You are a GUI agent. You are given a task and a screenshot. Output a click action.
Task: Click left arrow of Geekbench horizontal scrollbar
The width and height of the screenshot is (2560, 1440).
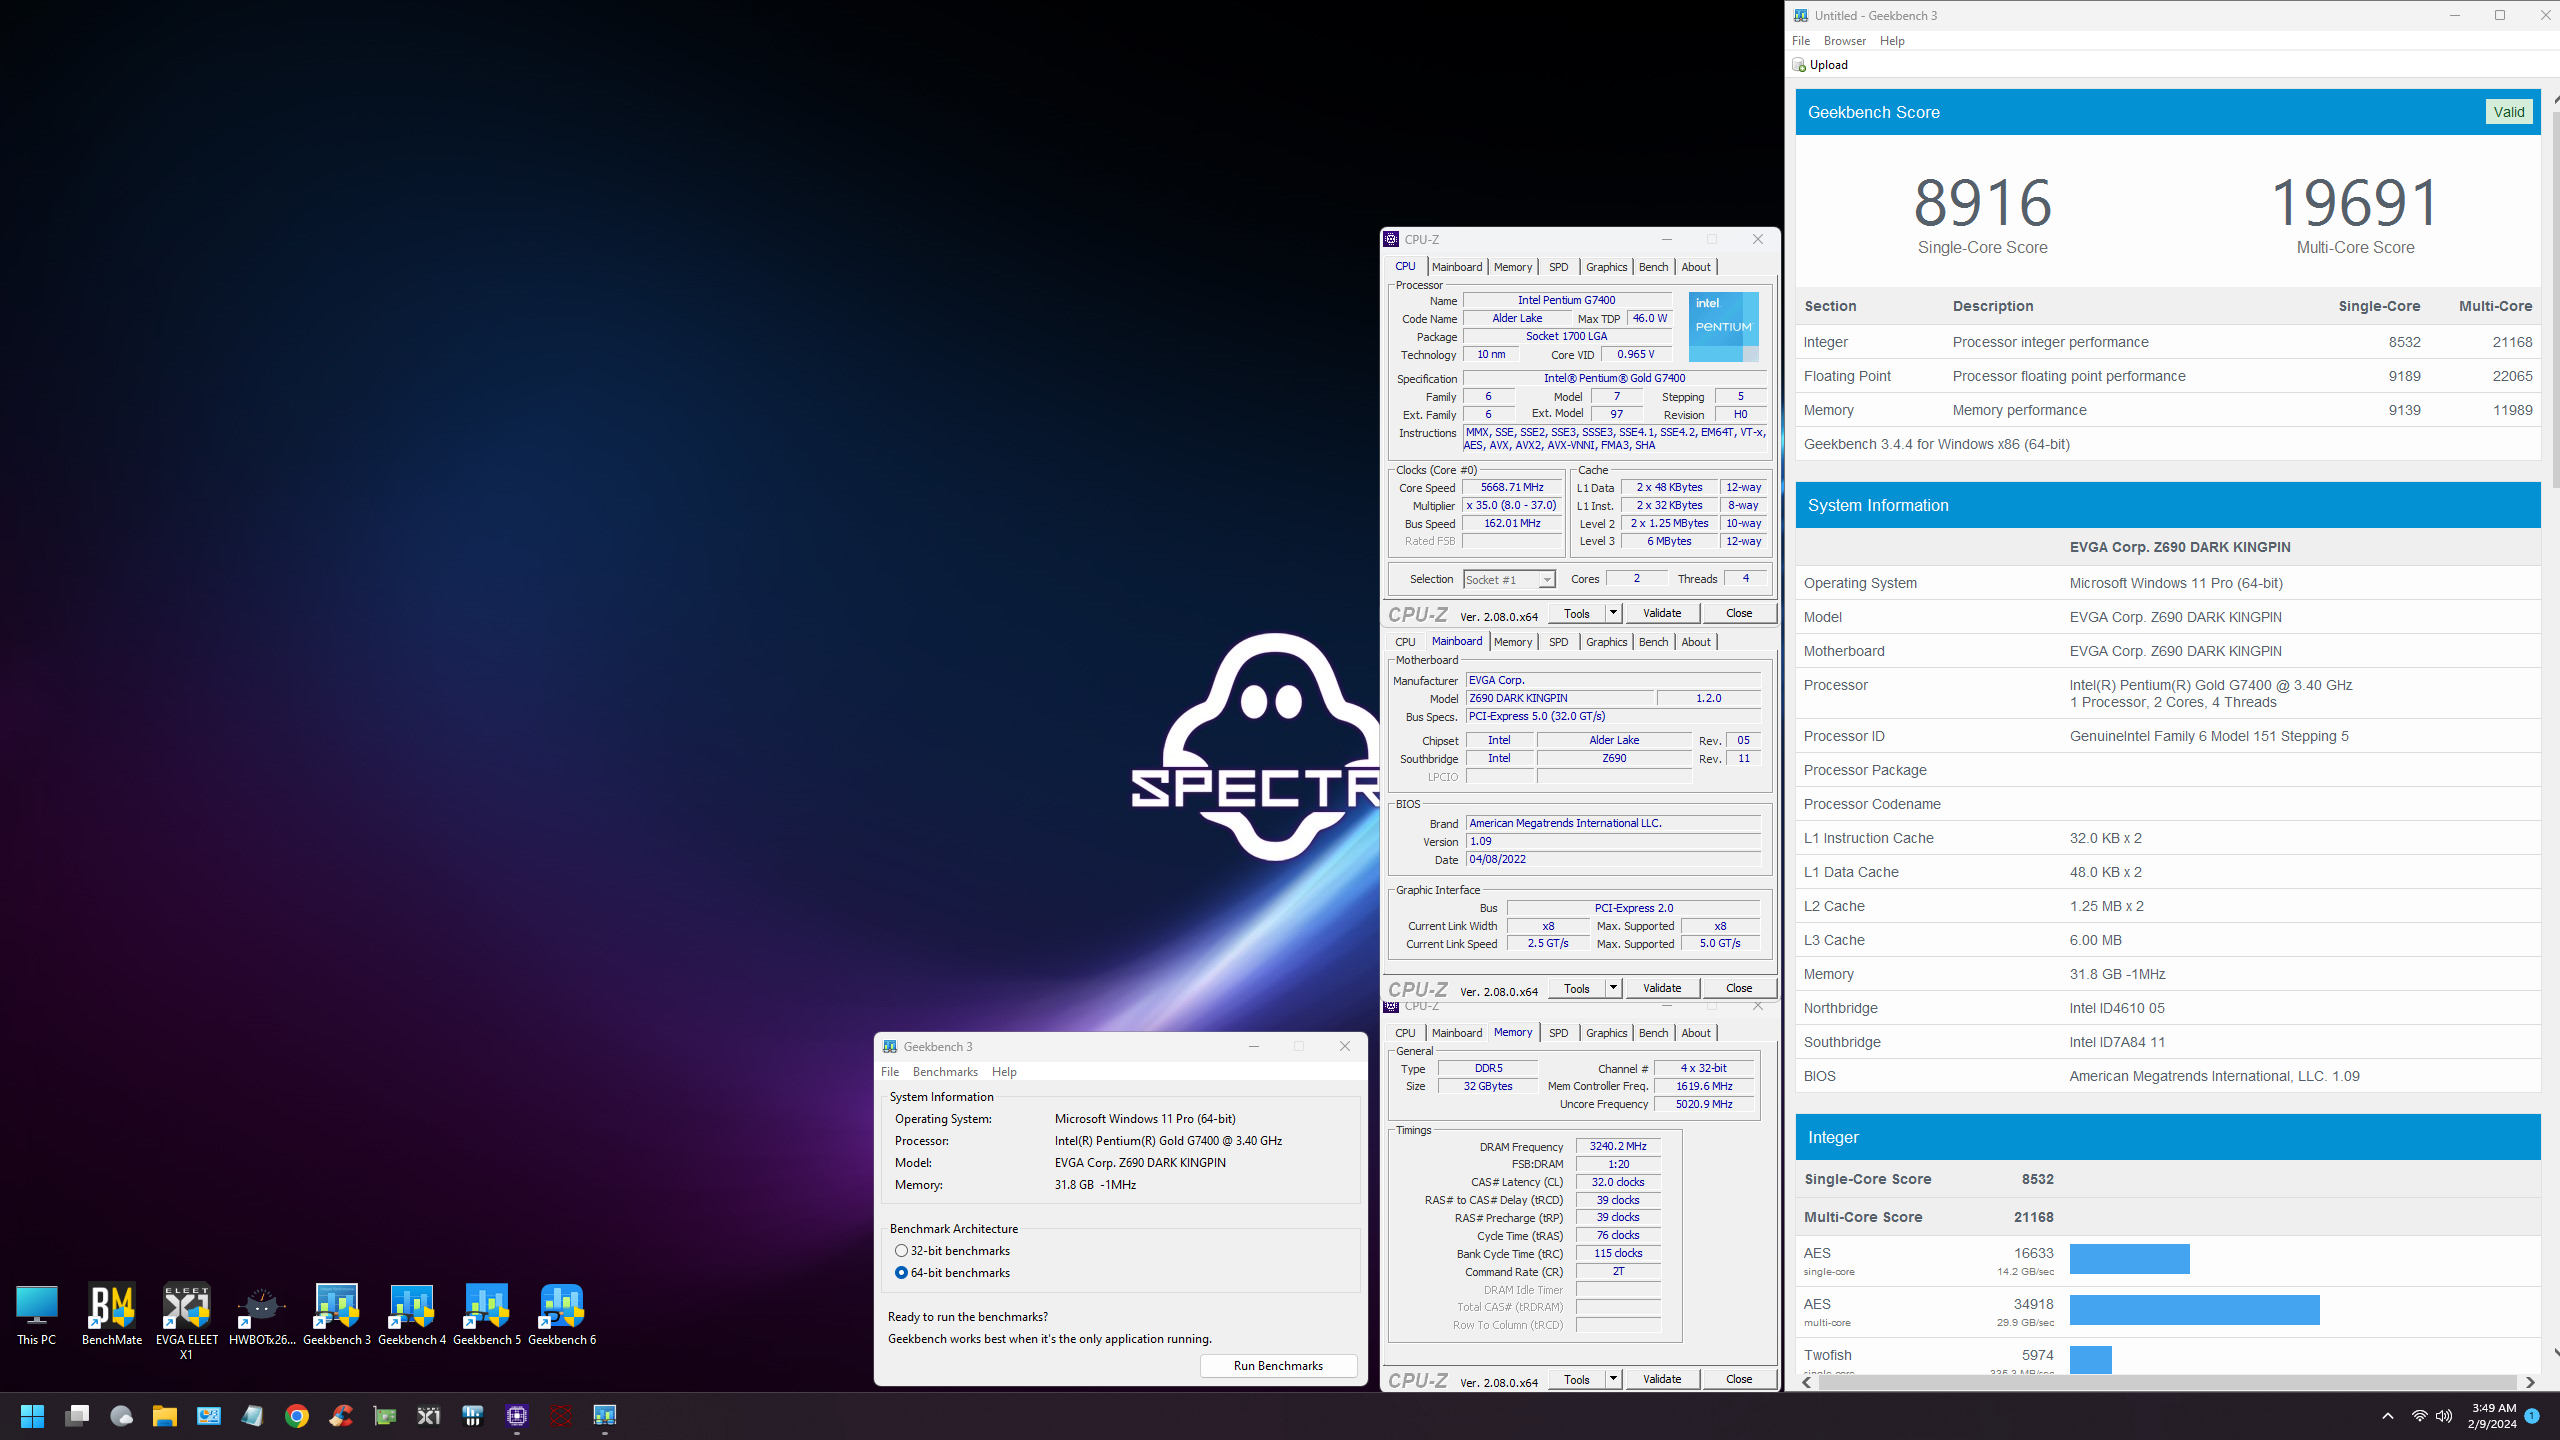[x=1806, y=1382]
